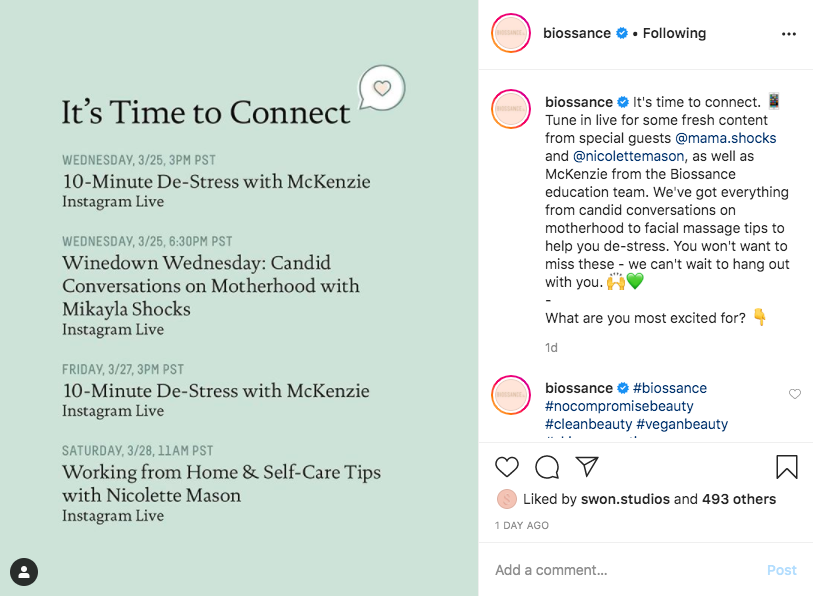Click the Biossance avatar on hashtag comment
Image resolution: width=813 pixels, height=596 pixels.
click(511, 395)
